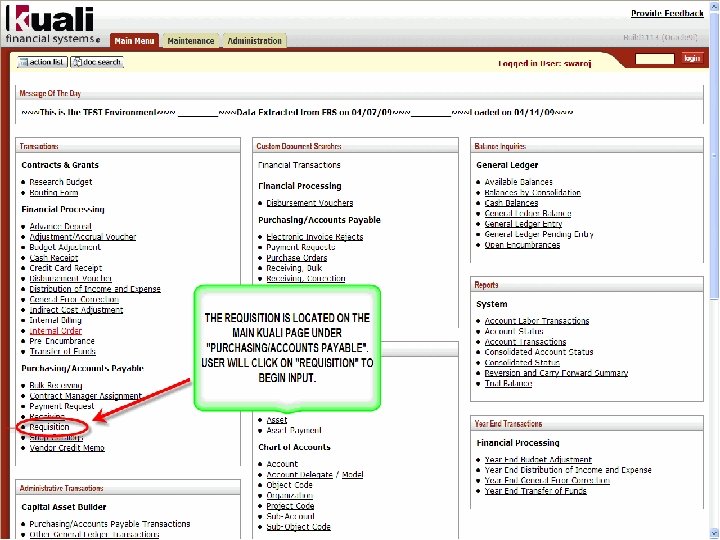Open Available Balances inquiry
Viewport: 720px width, 540px height.
pyautogui.click(x=518, y=182)
